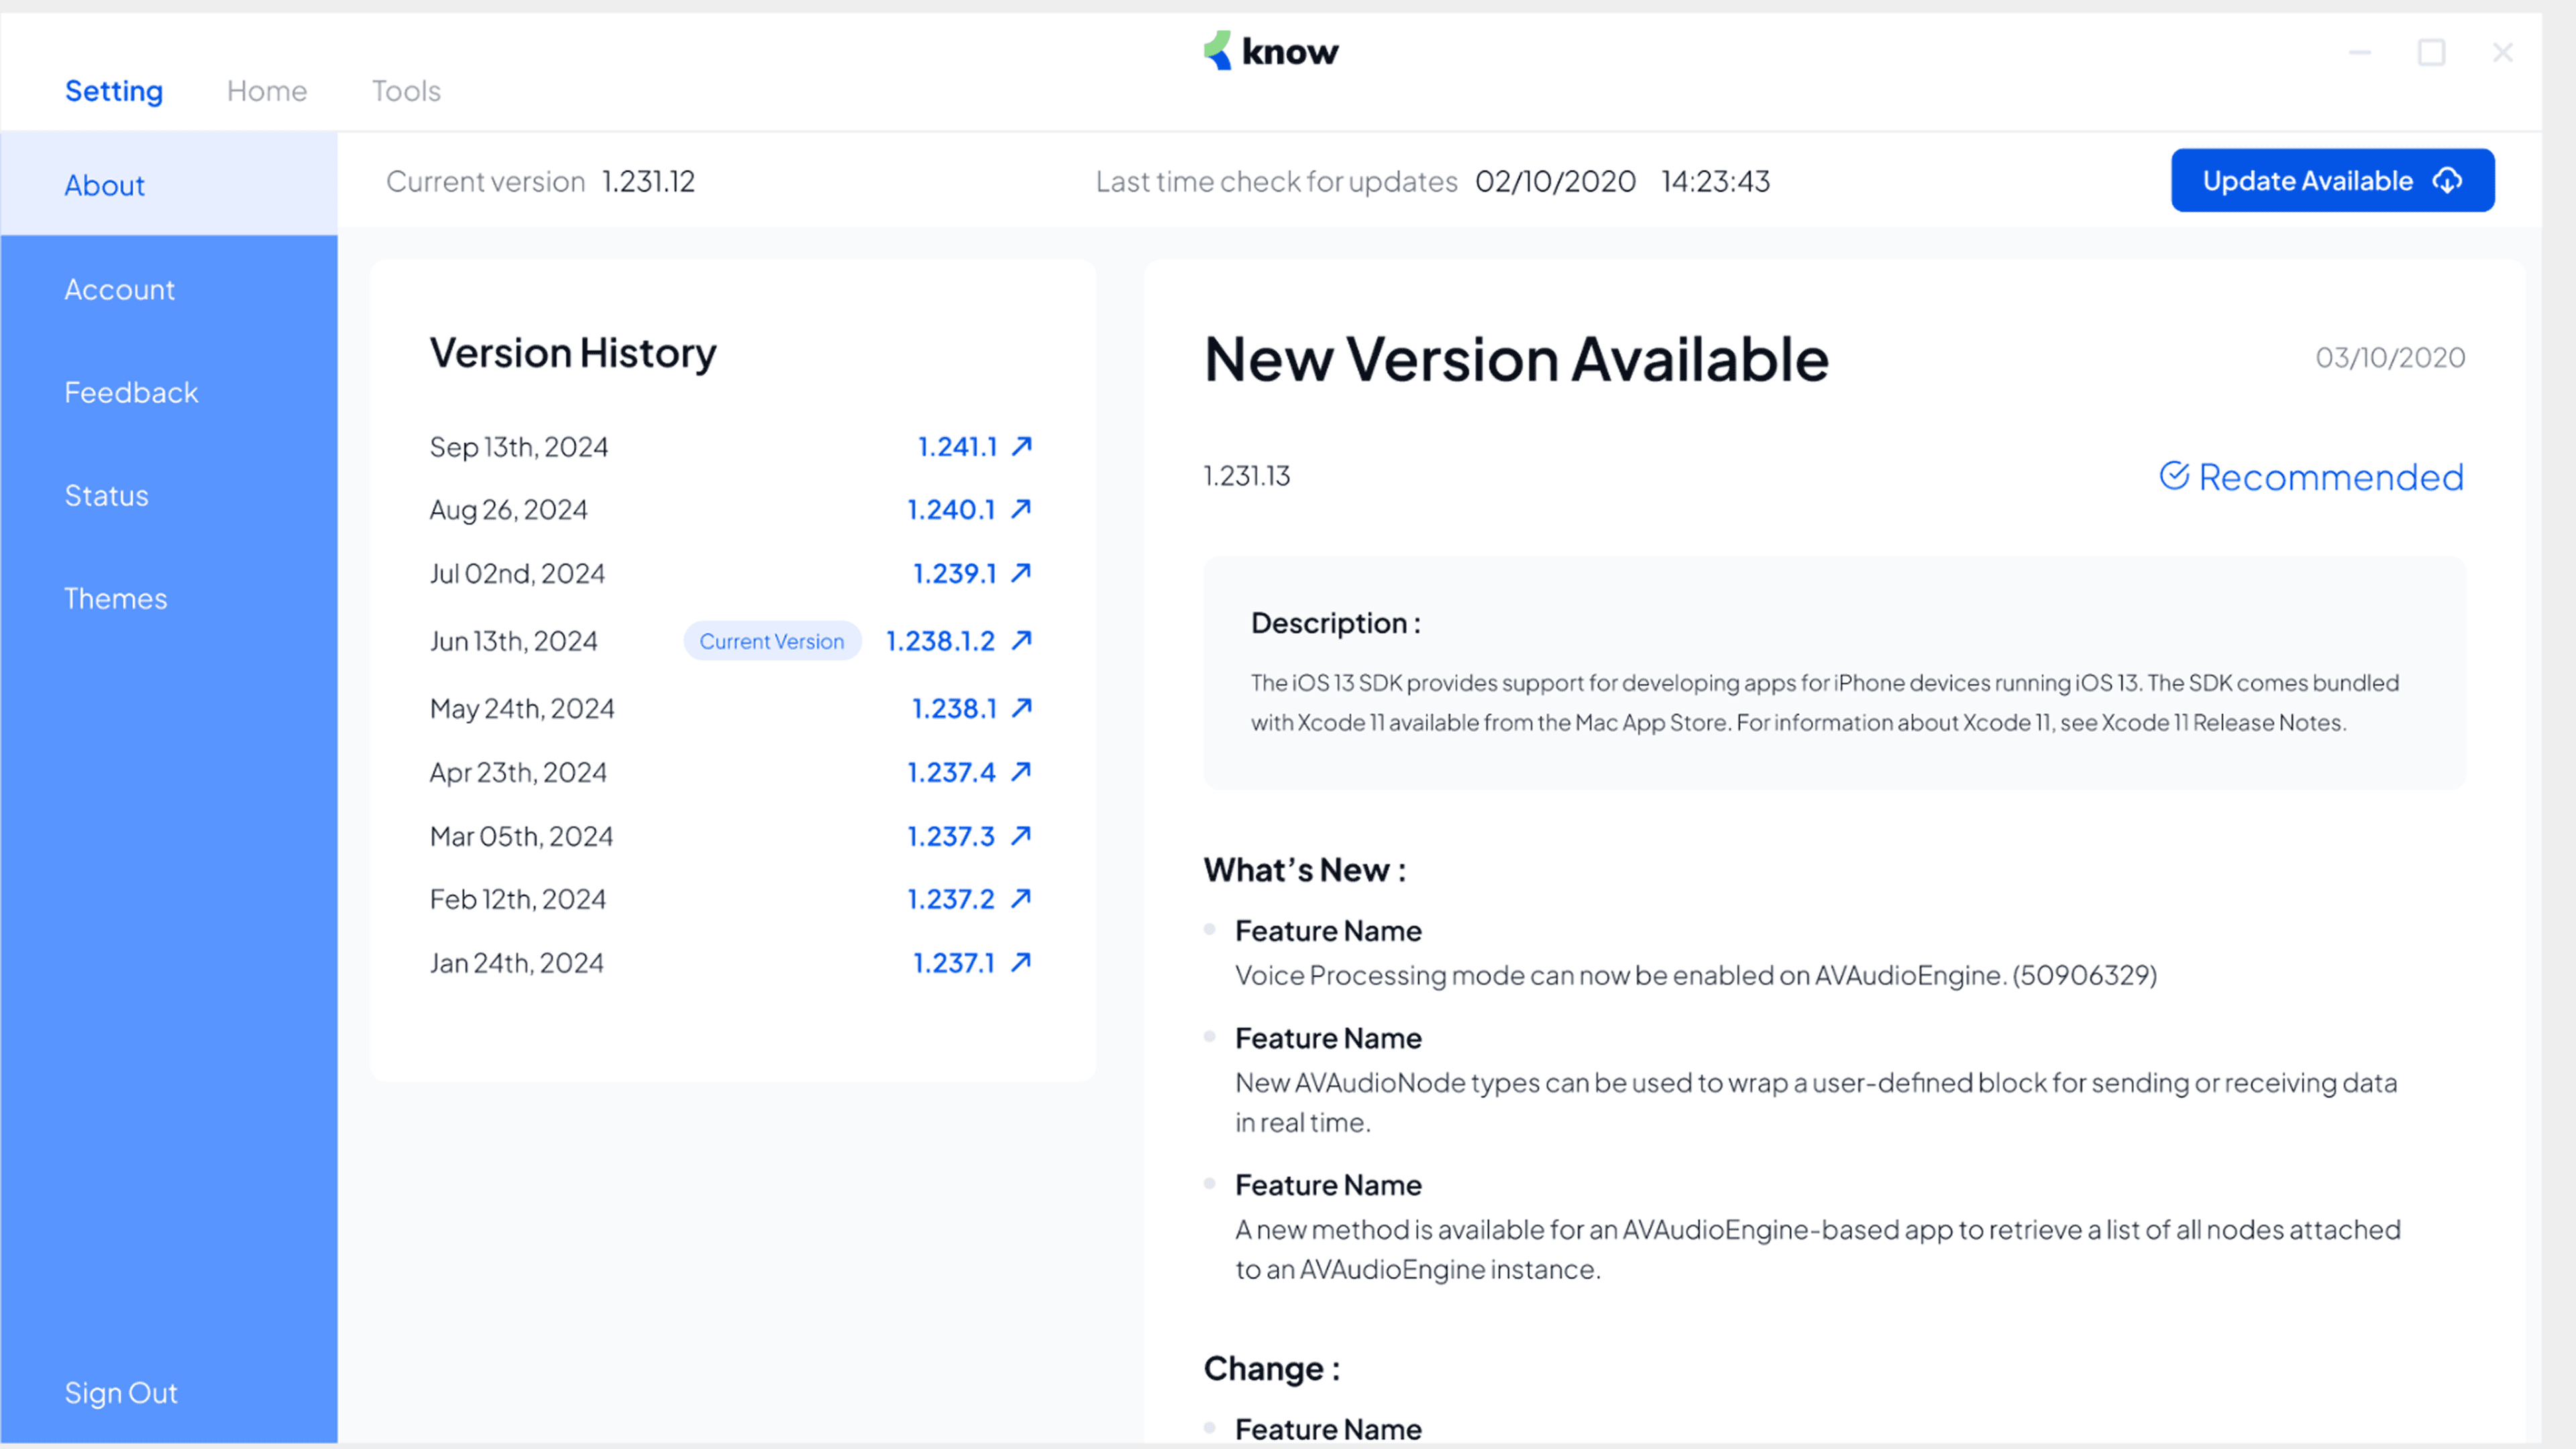Image resolution: width=2576 pixels, height=1449 pixels.
Task: Open version 1.239.1 arrow icon
Action: tap(1021, 573)
